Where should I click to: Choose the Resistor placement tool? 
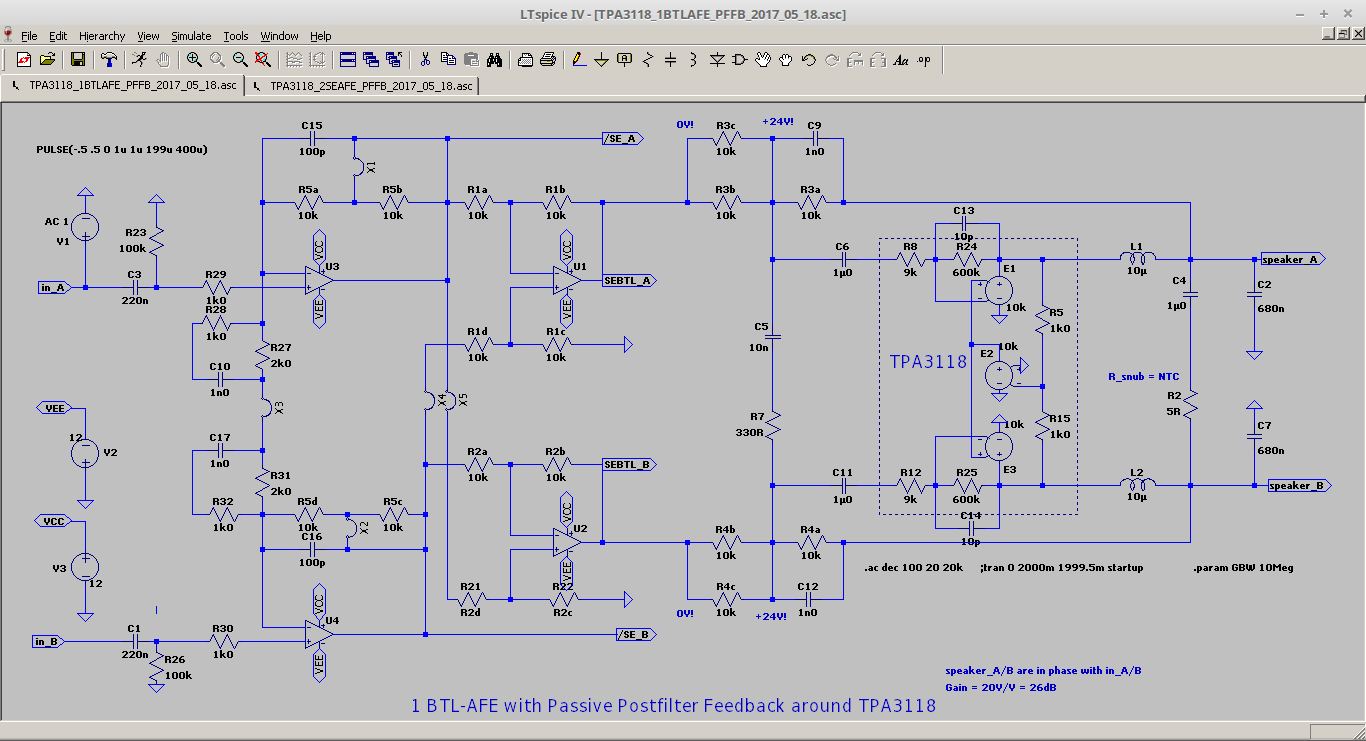click(x=648, y=60)
